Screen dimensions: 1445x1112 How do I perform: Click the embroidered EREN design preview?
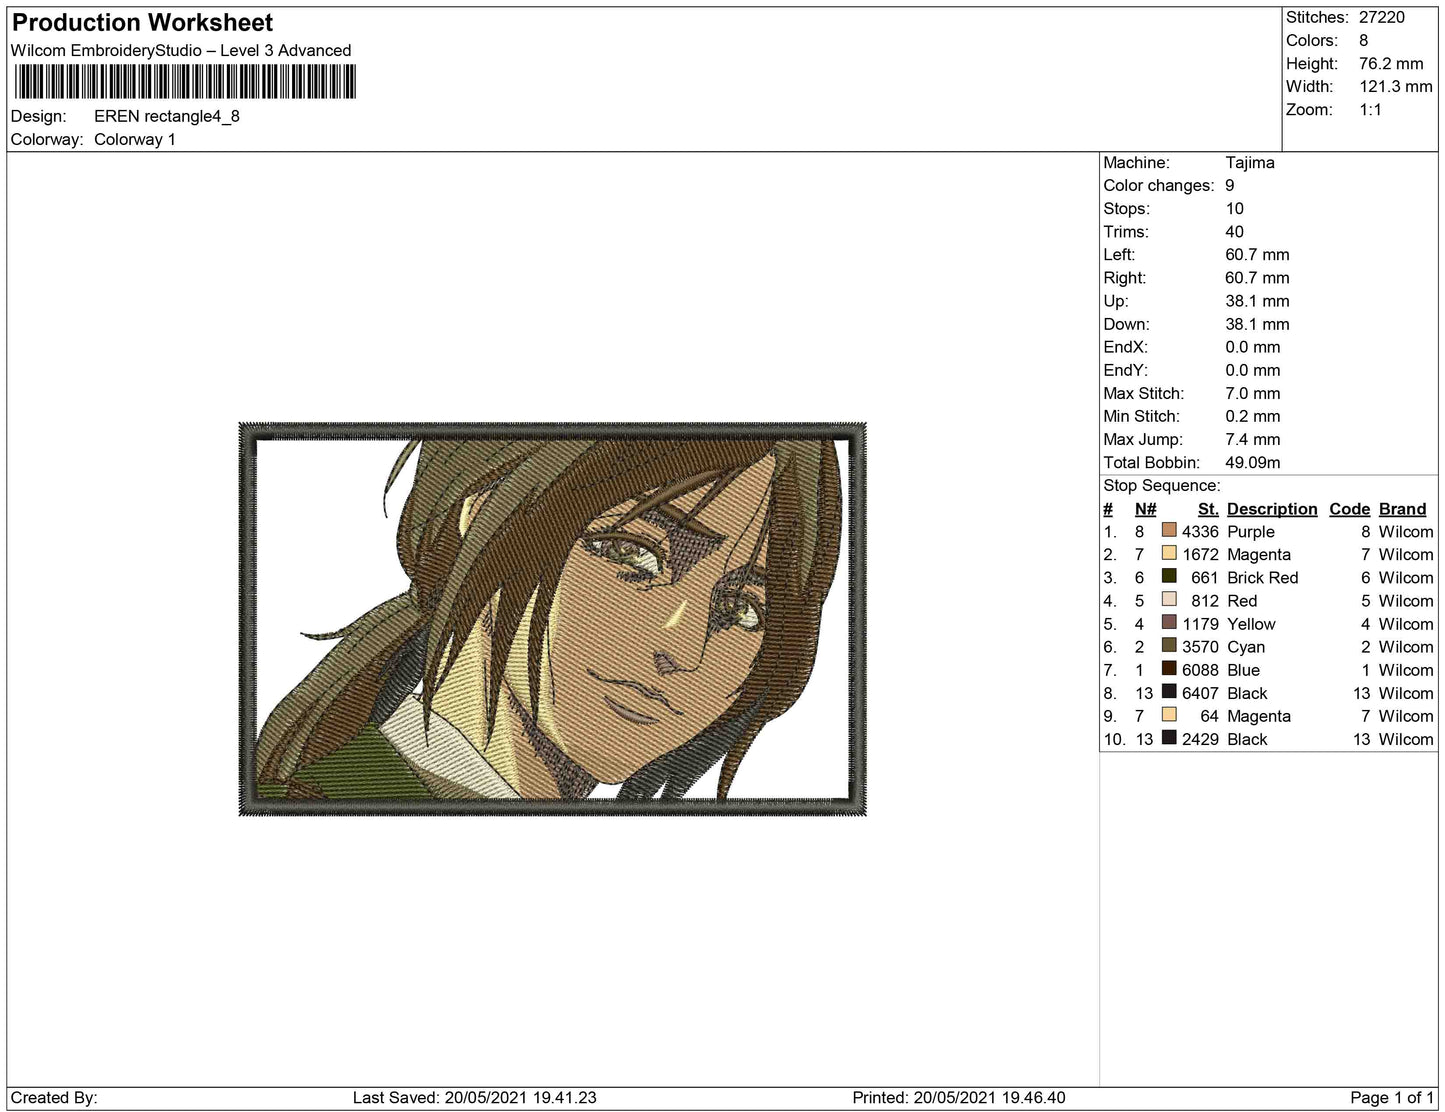click(x=552, y=619)
